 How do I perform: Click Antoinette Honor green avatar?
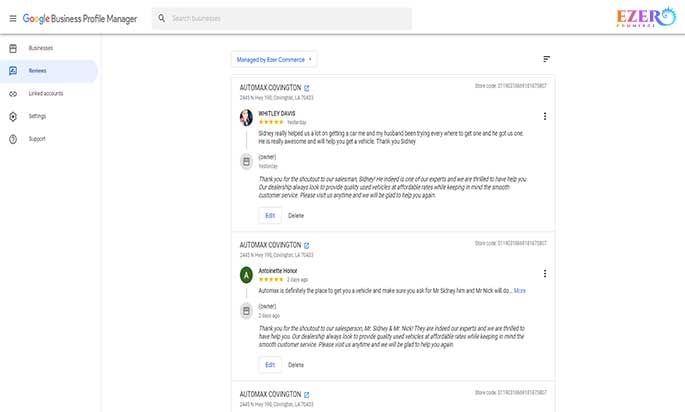pos(246,275)
